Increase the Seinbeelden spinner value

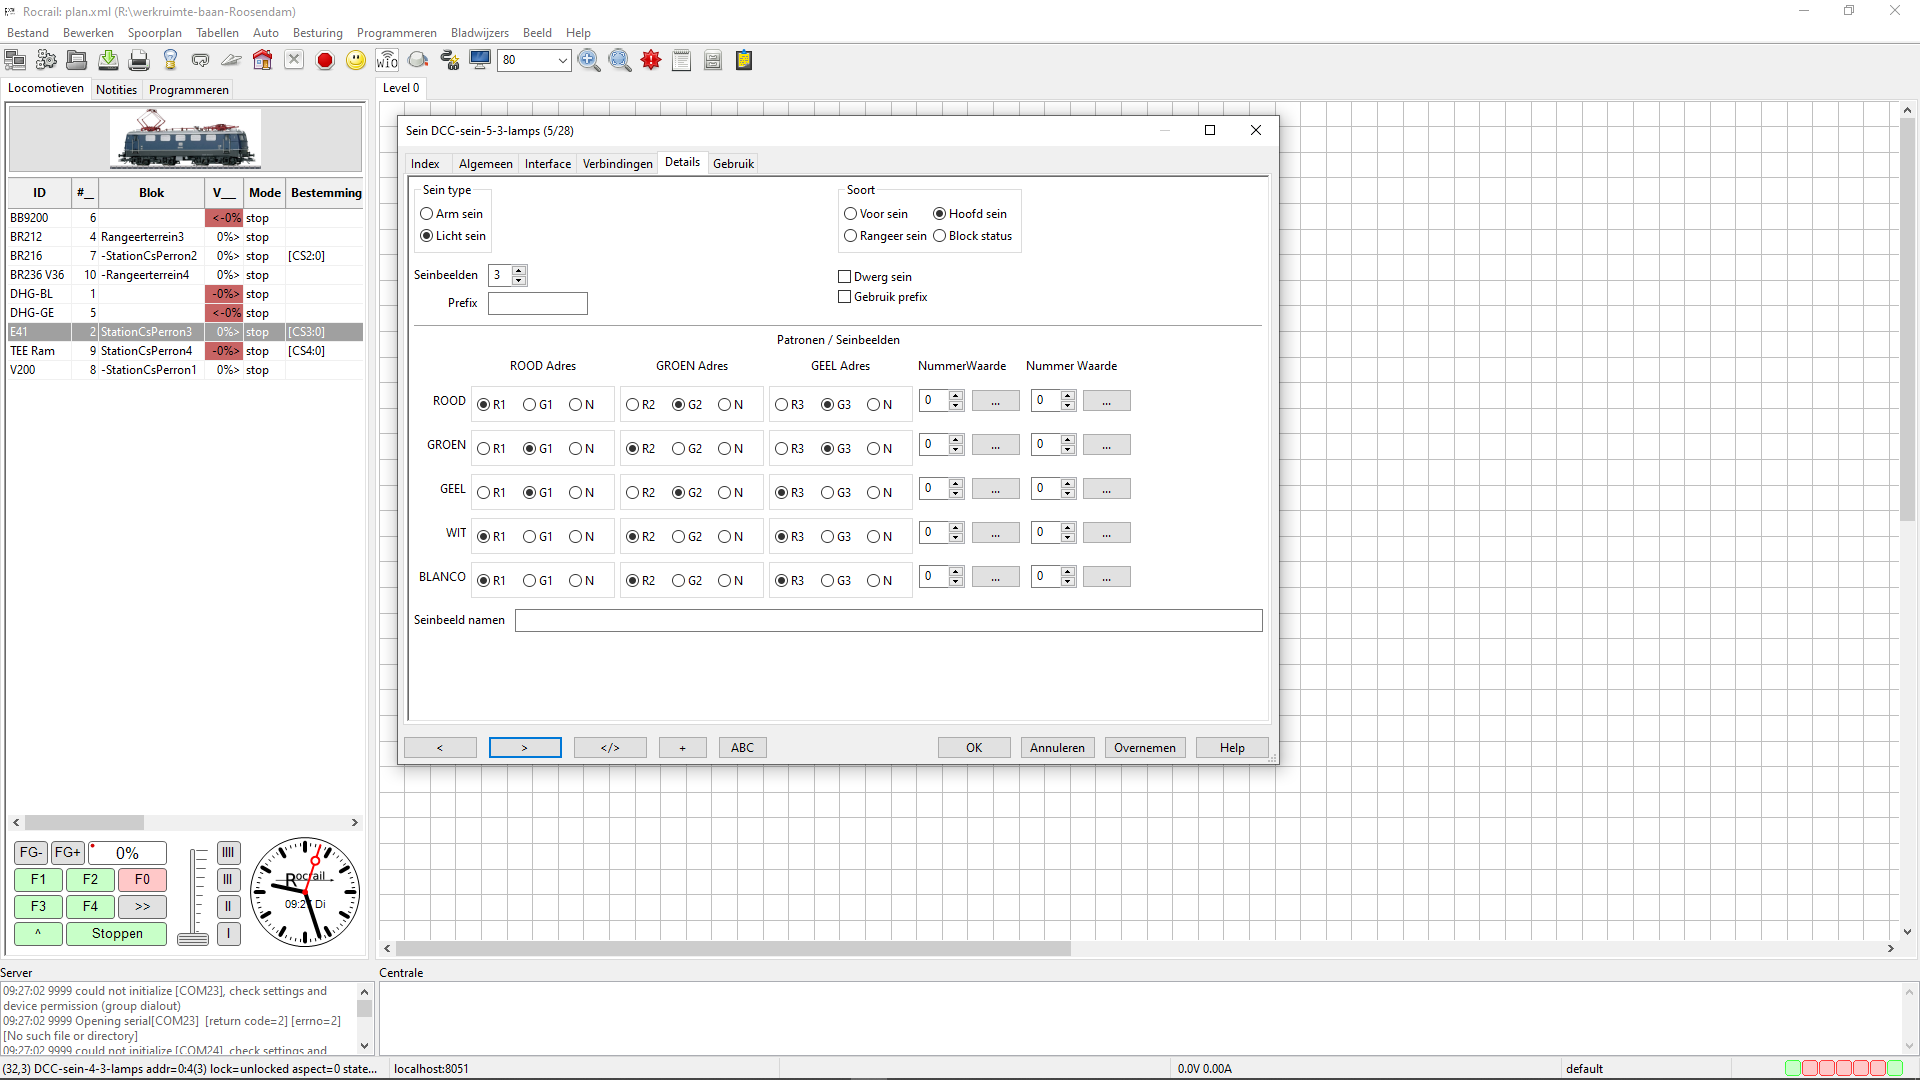(x=518, y=270)
